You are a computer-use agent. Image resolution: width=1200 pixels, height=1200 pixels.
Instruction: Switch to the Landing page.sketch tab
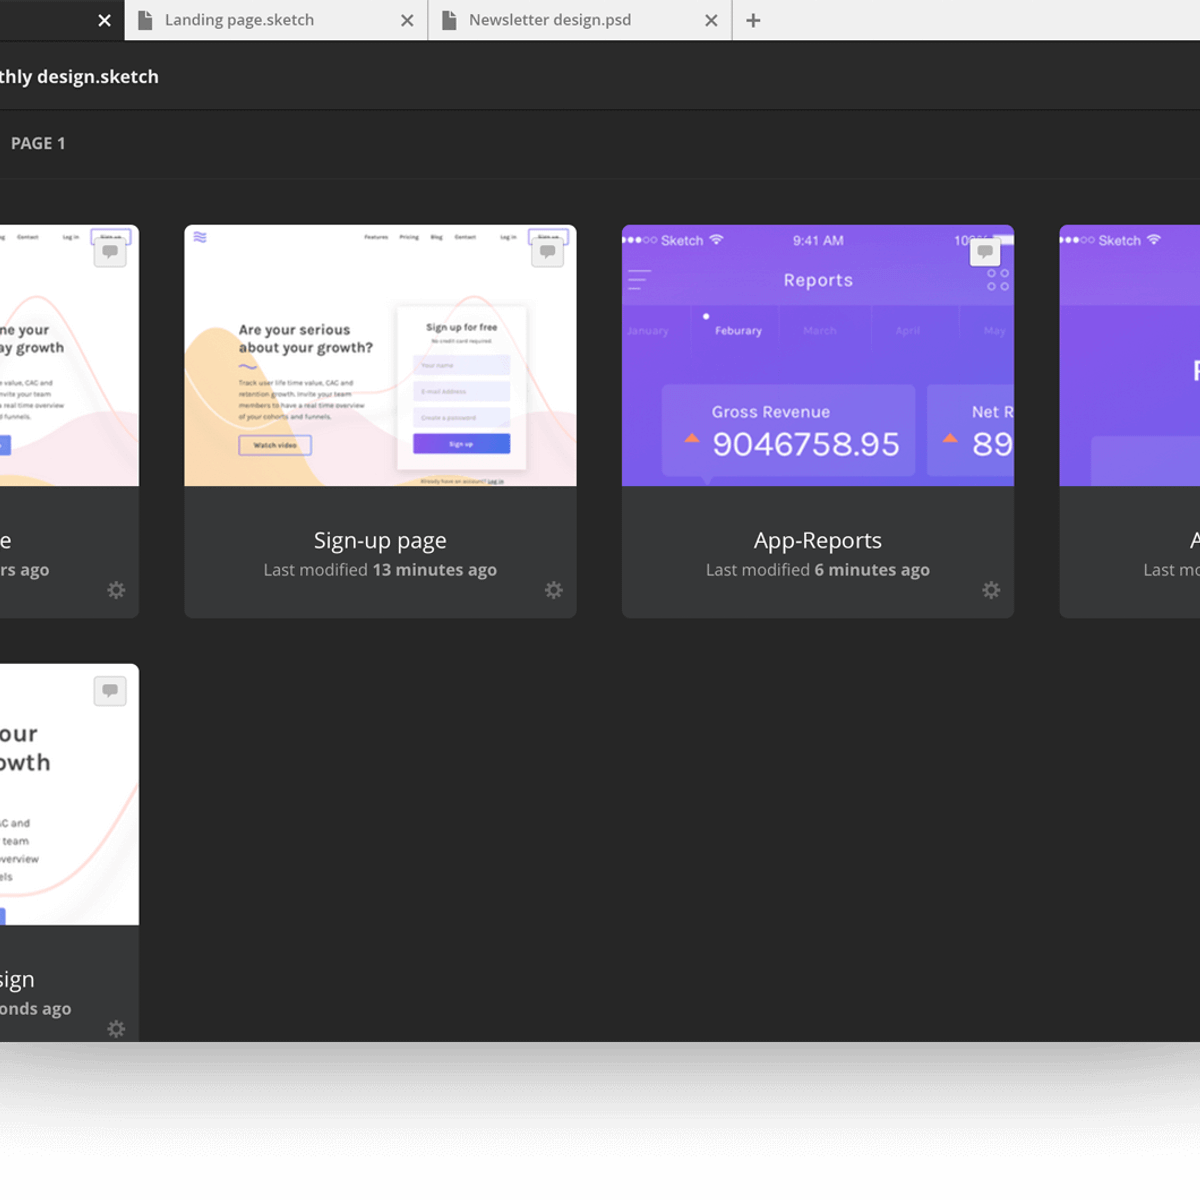tap(240, 20)
